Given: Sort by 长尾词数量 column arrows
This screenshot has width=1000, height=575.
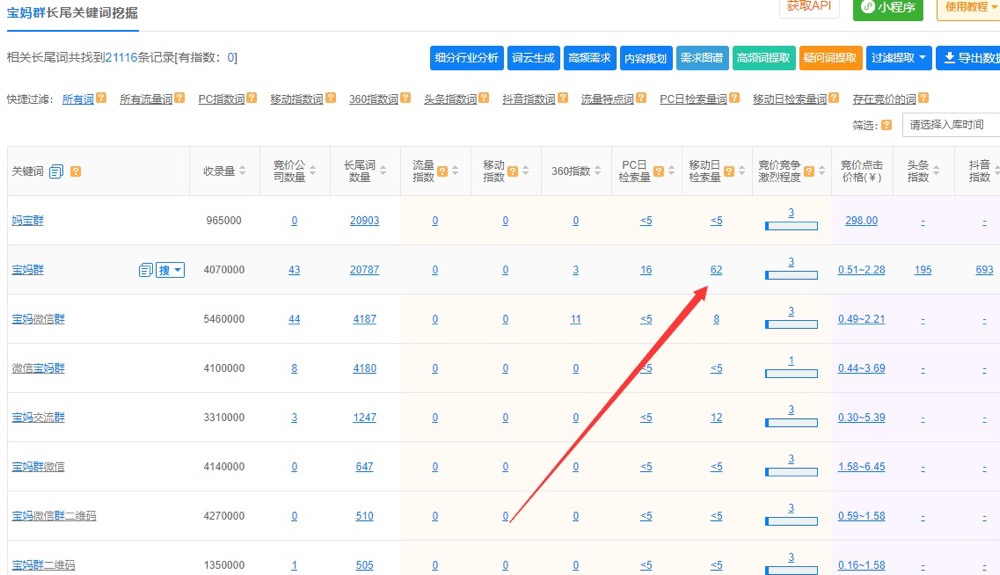Looking at the screenshot, I should tap(383, 171).
